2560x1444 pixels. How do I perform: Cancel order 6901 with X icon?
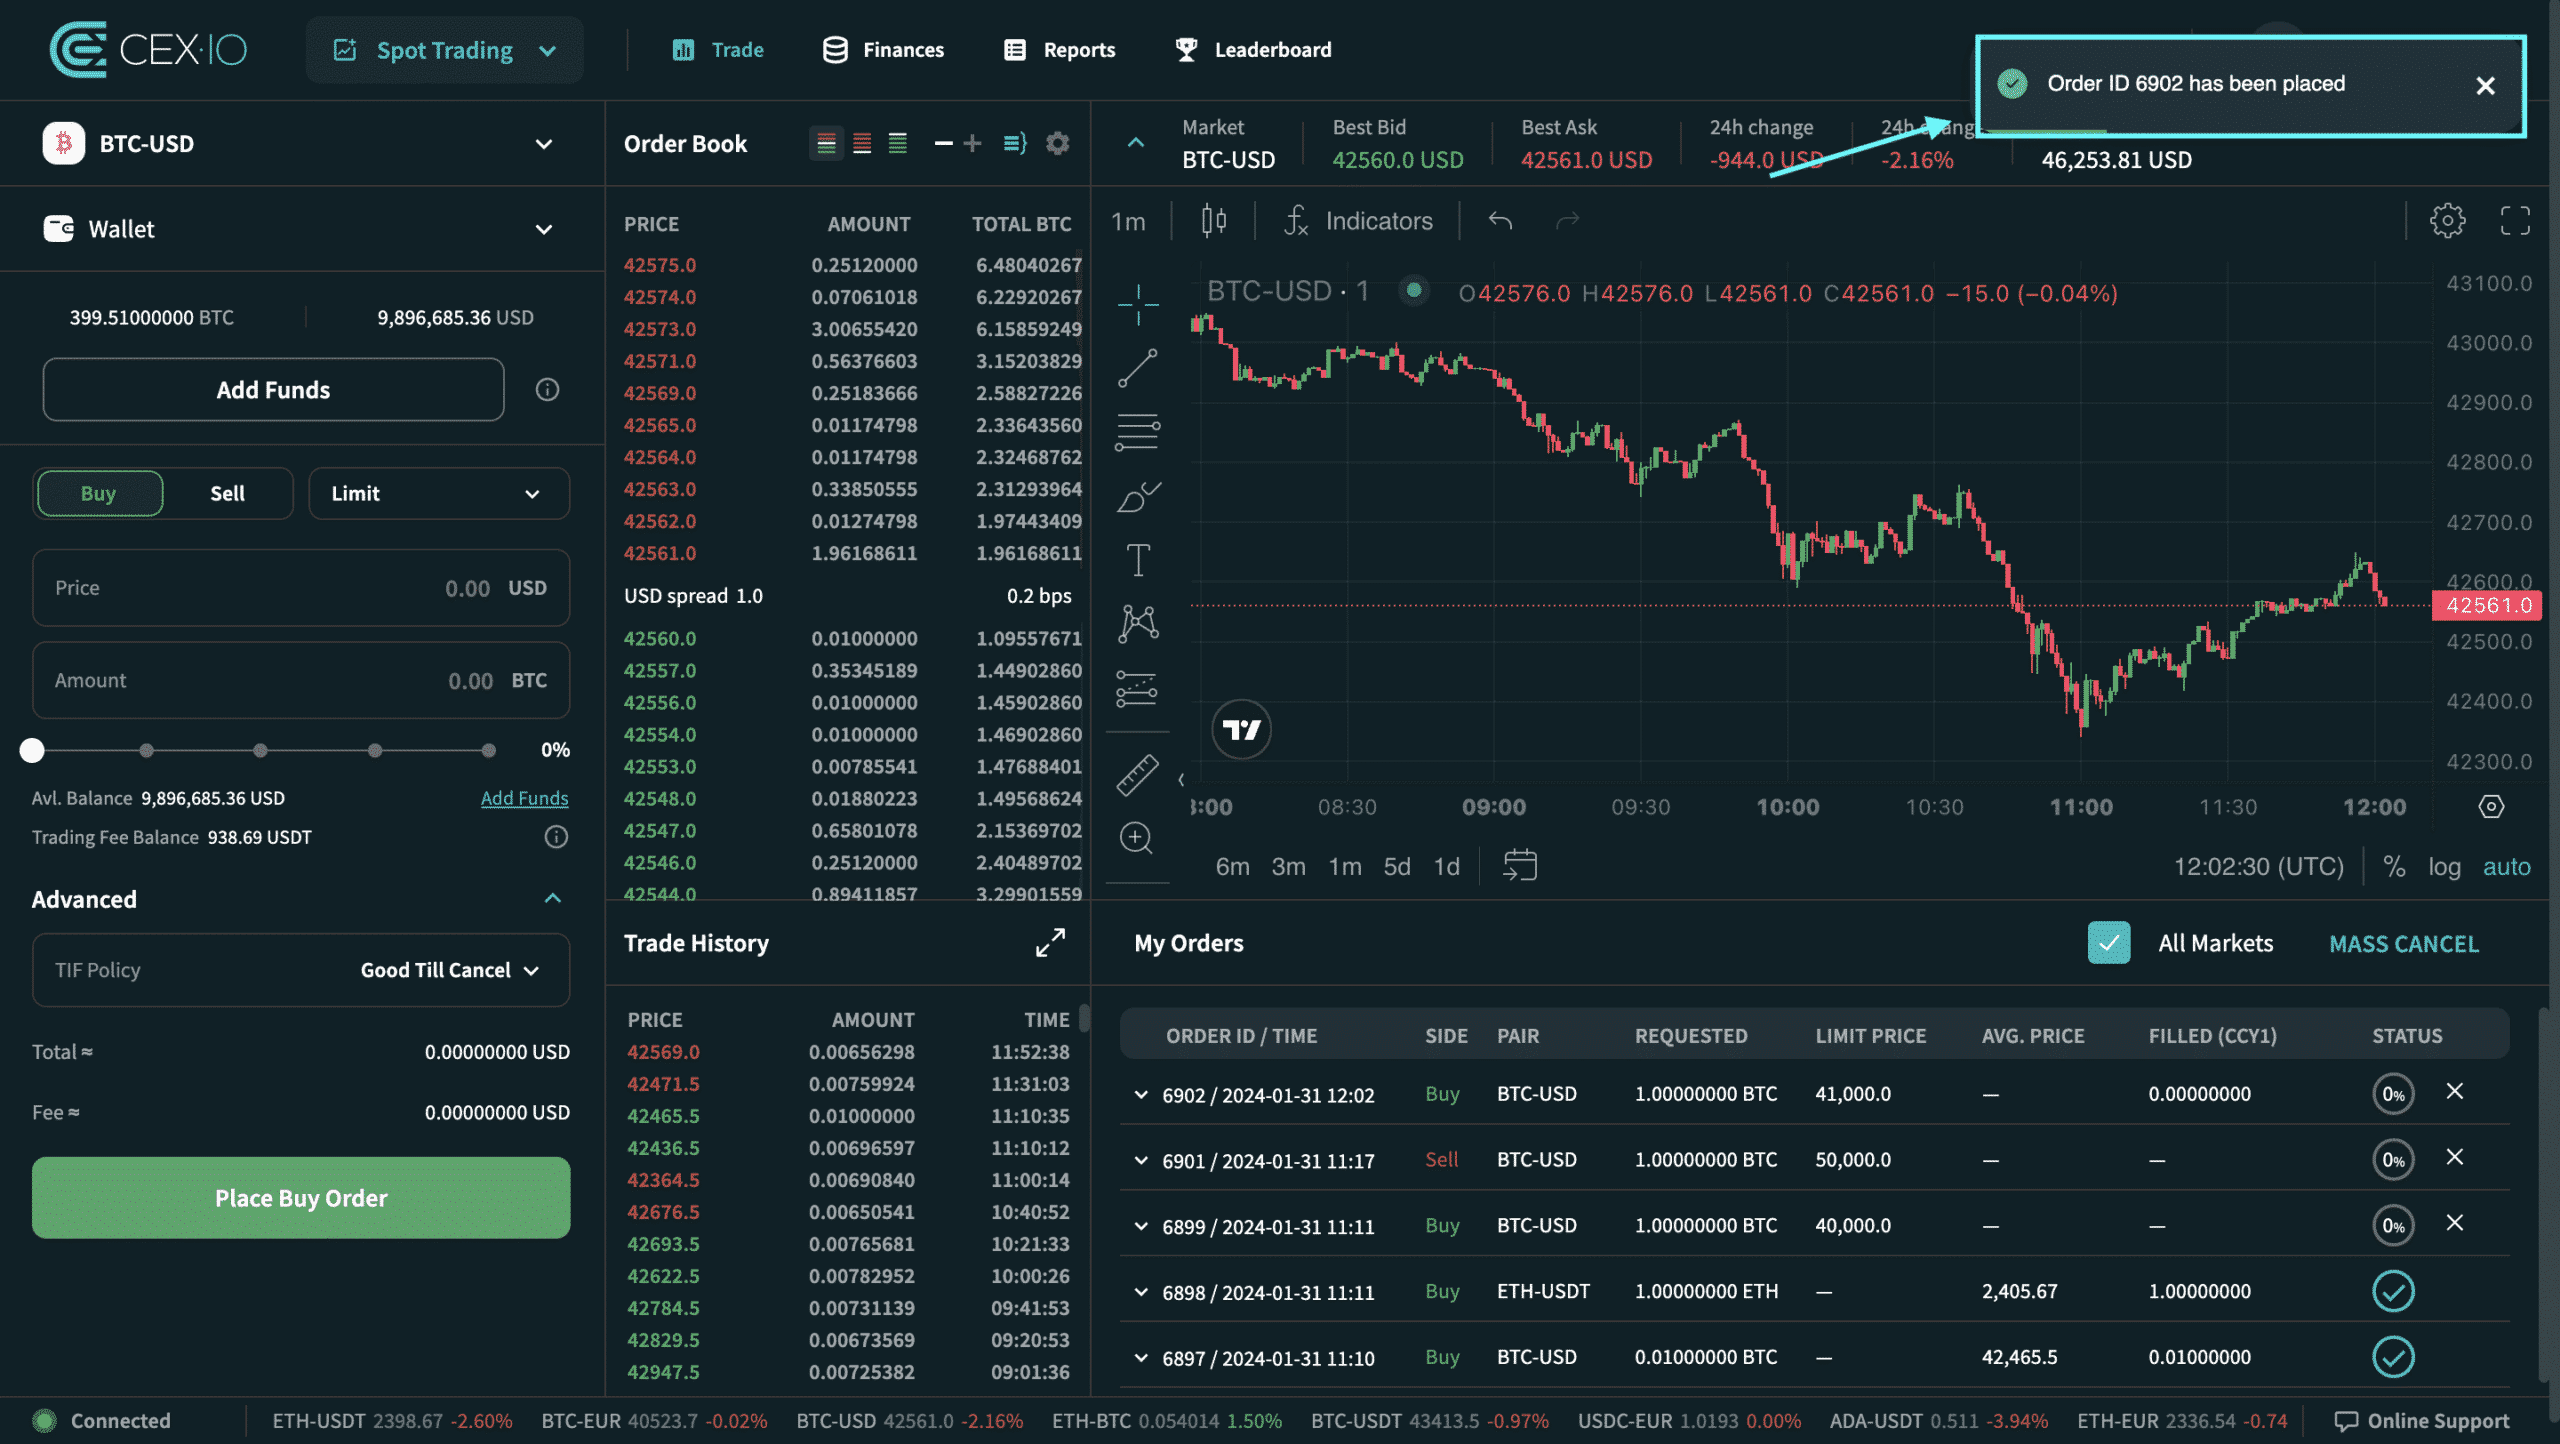click(2454, 1157)
